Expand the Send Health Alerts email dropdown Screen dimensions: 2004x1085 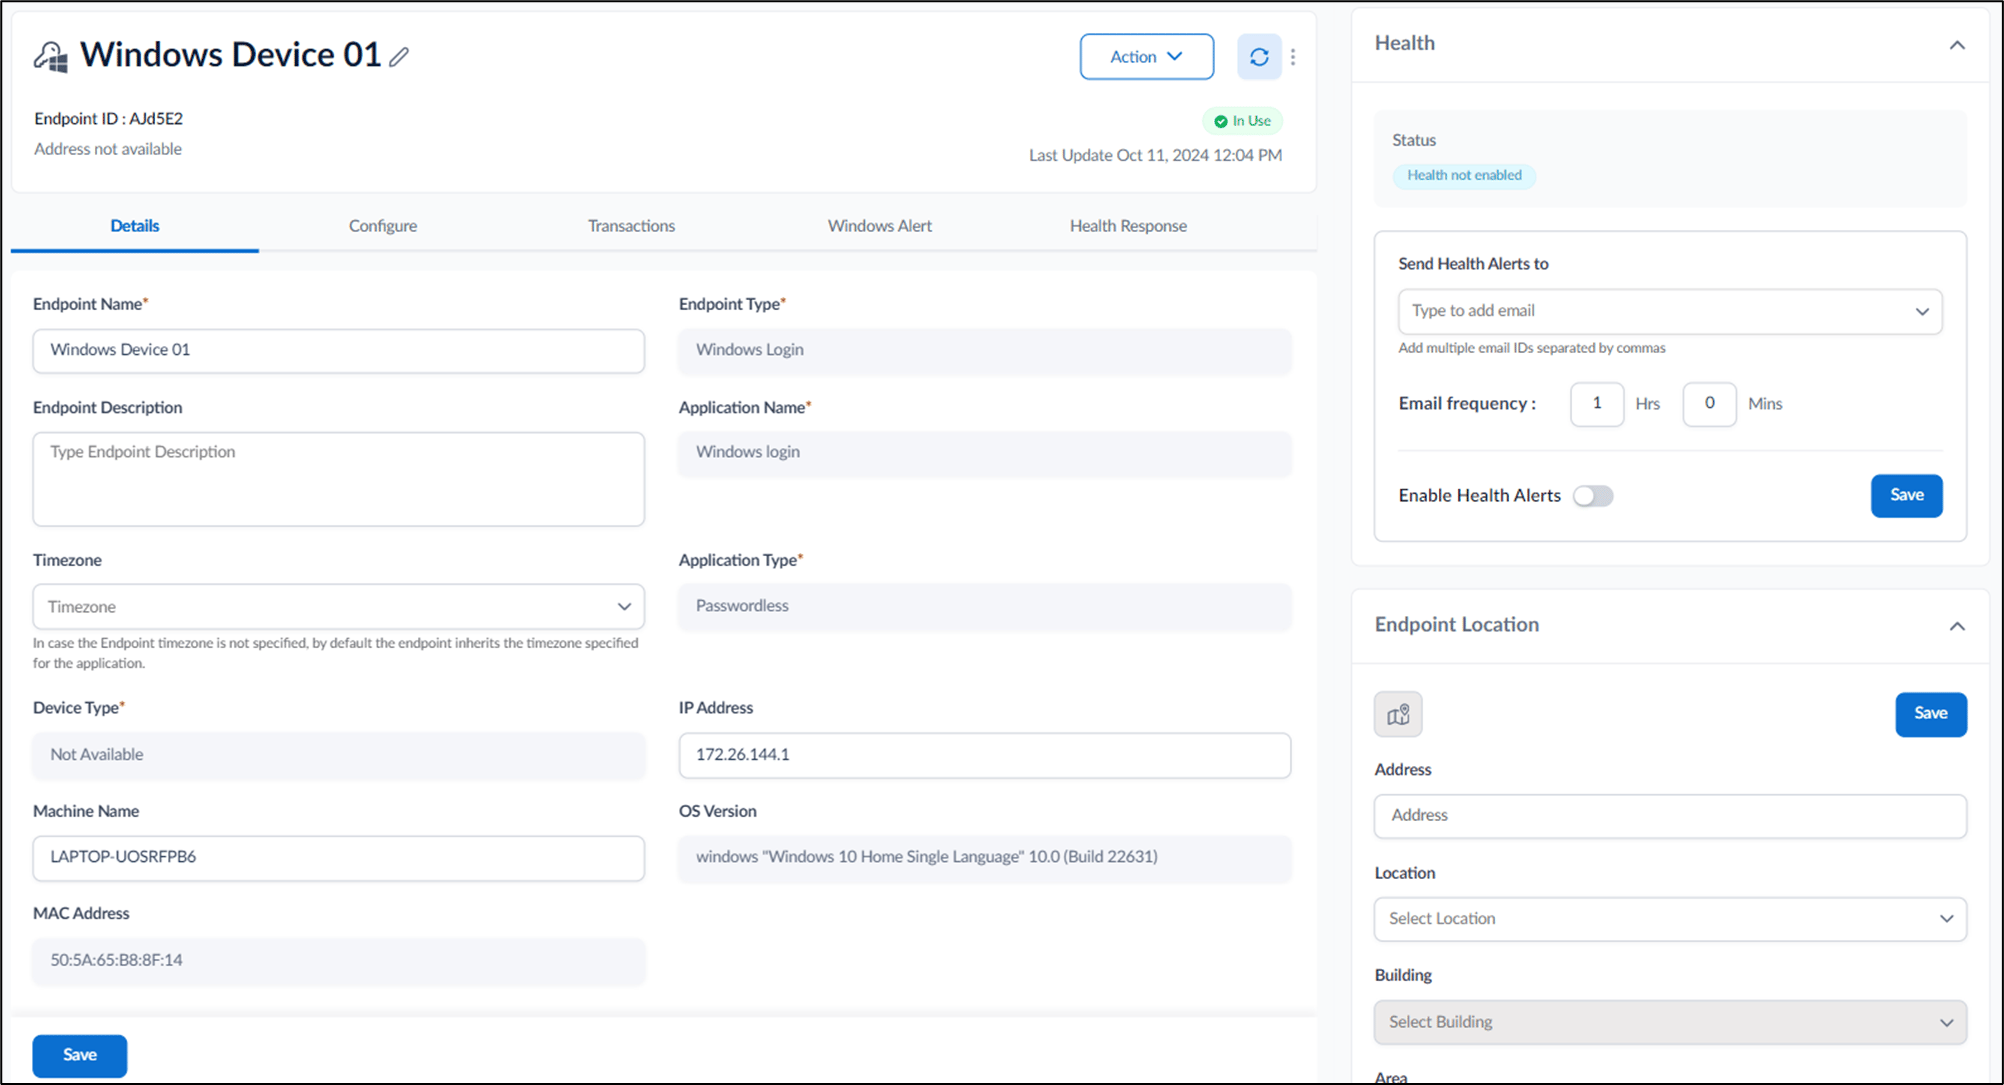coord(1670,311)
